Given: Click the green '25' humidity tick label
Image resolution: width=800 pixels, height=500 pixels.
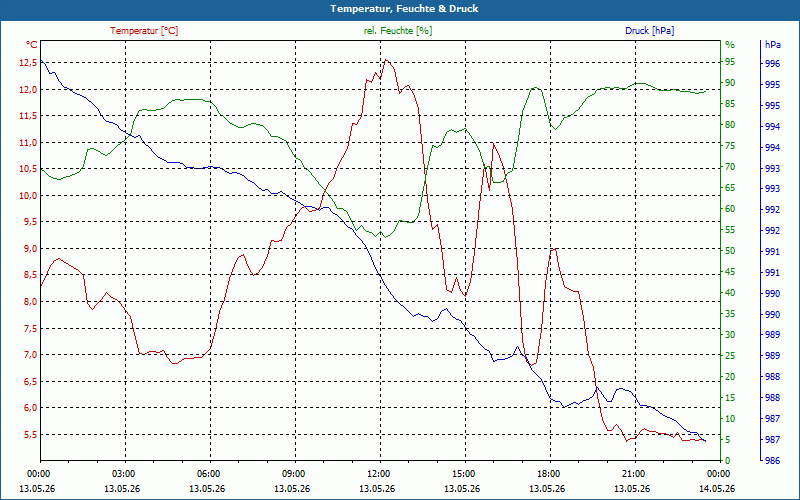Looking at the screenshot, I should point(730,356).
